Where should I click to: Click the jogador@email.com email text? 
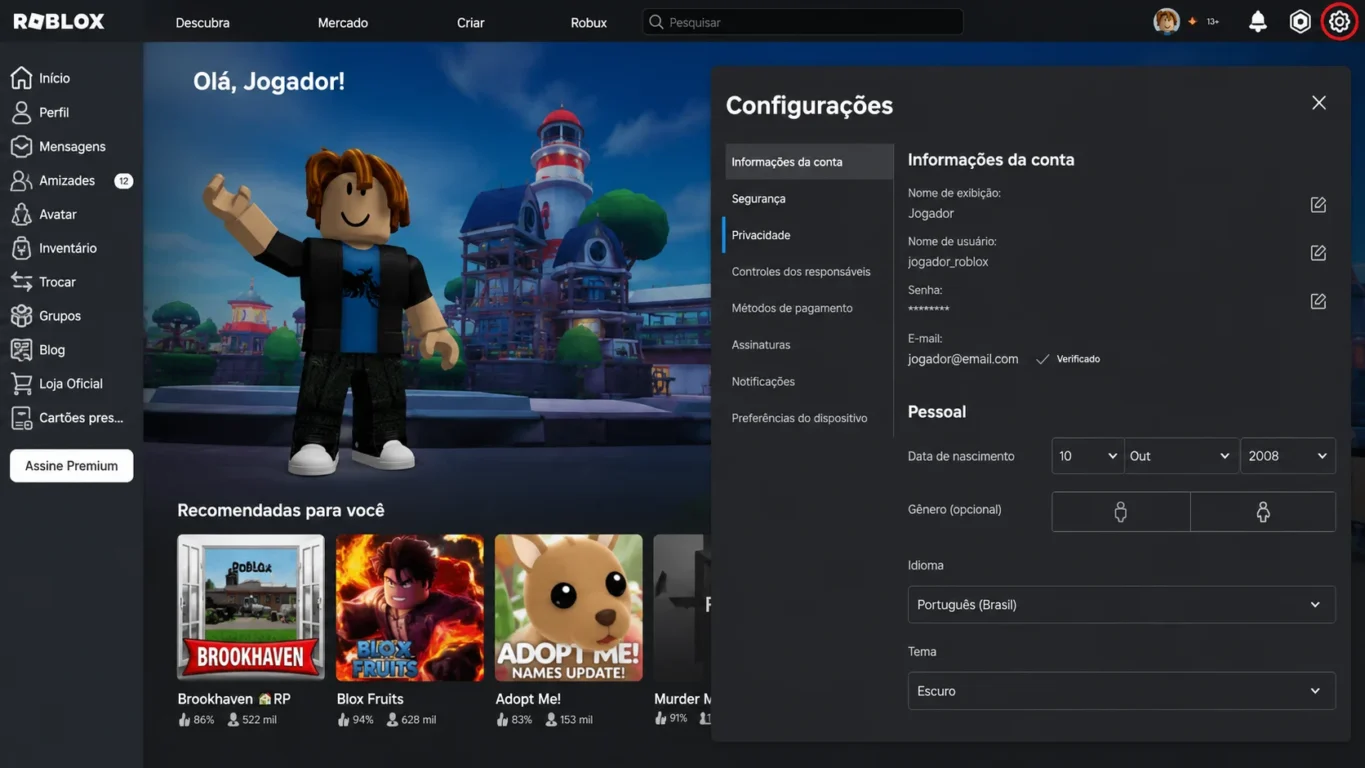click(x=963, y=359)
